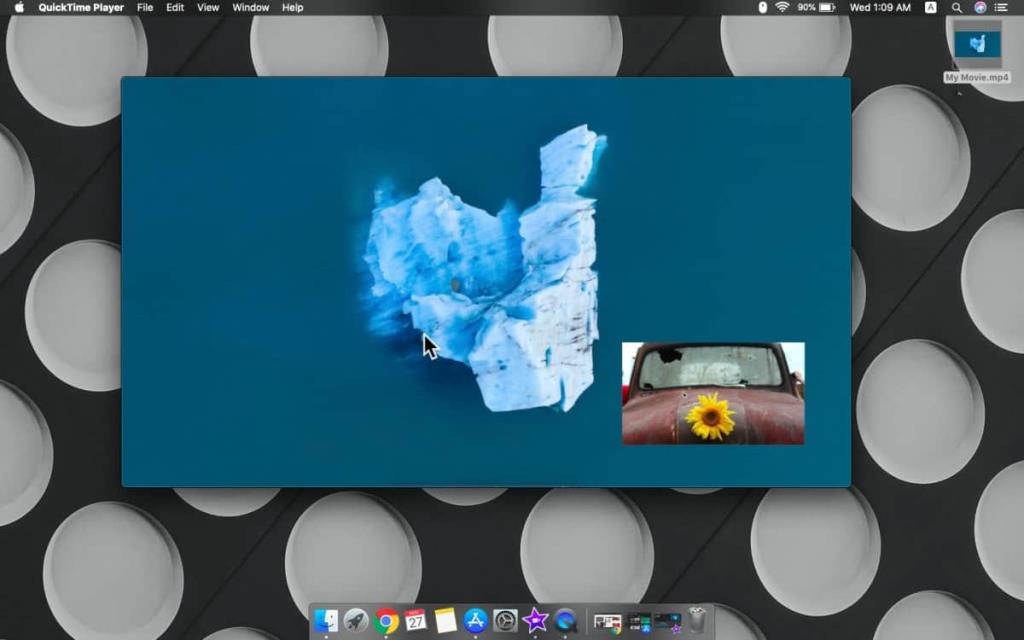Image resolution: width=1024 pixels, height=640 pixels.
Task: Open the Trash at the Dock's end
Action: pos(695,620)
